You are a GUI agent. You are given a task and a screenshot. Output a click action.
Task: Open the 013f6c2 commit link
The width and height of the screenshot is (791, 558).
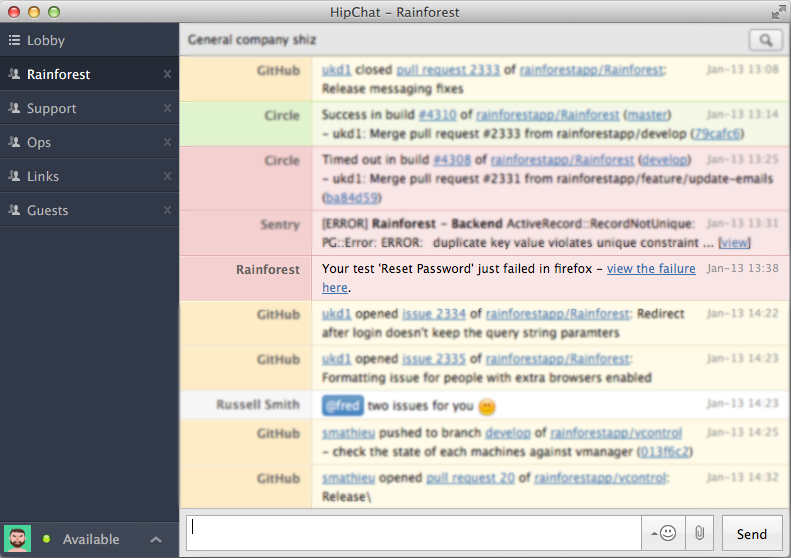click(664, 452)
